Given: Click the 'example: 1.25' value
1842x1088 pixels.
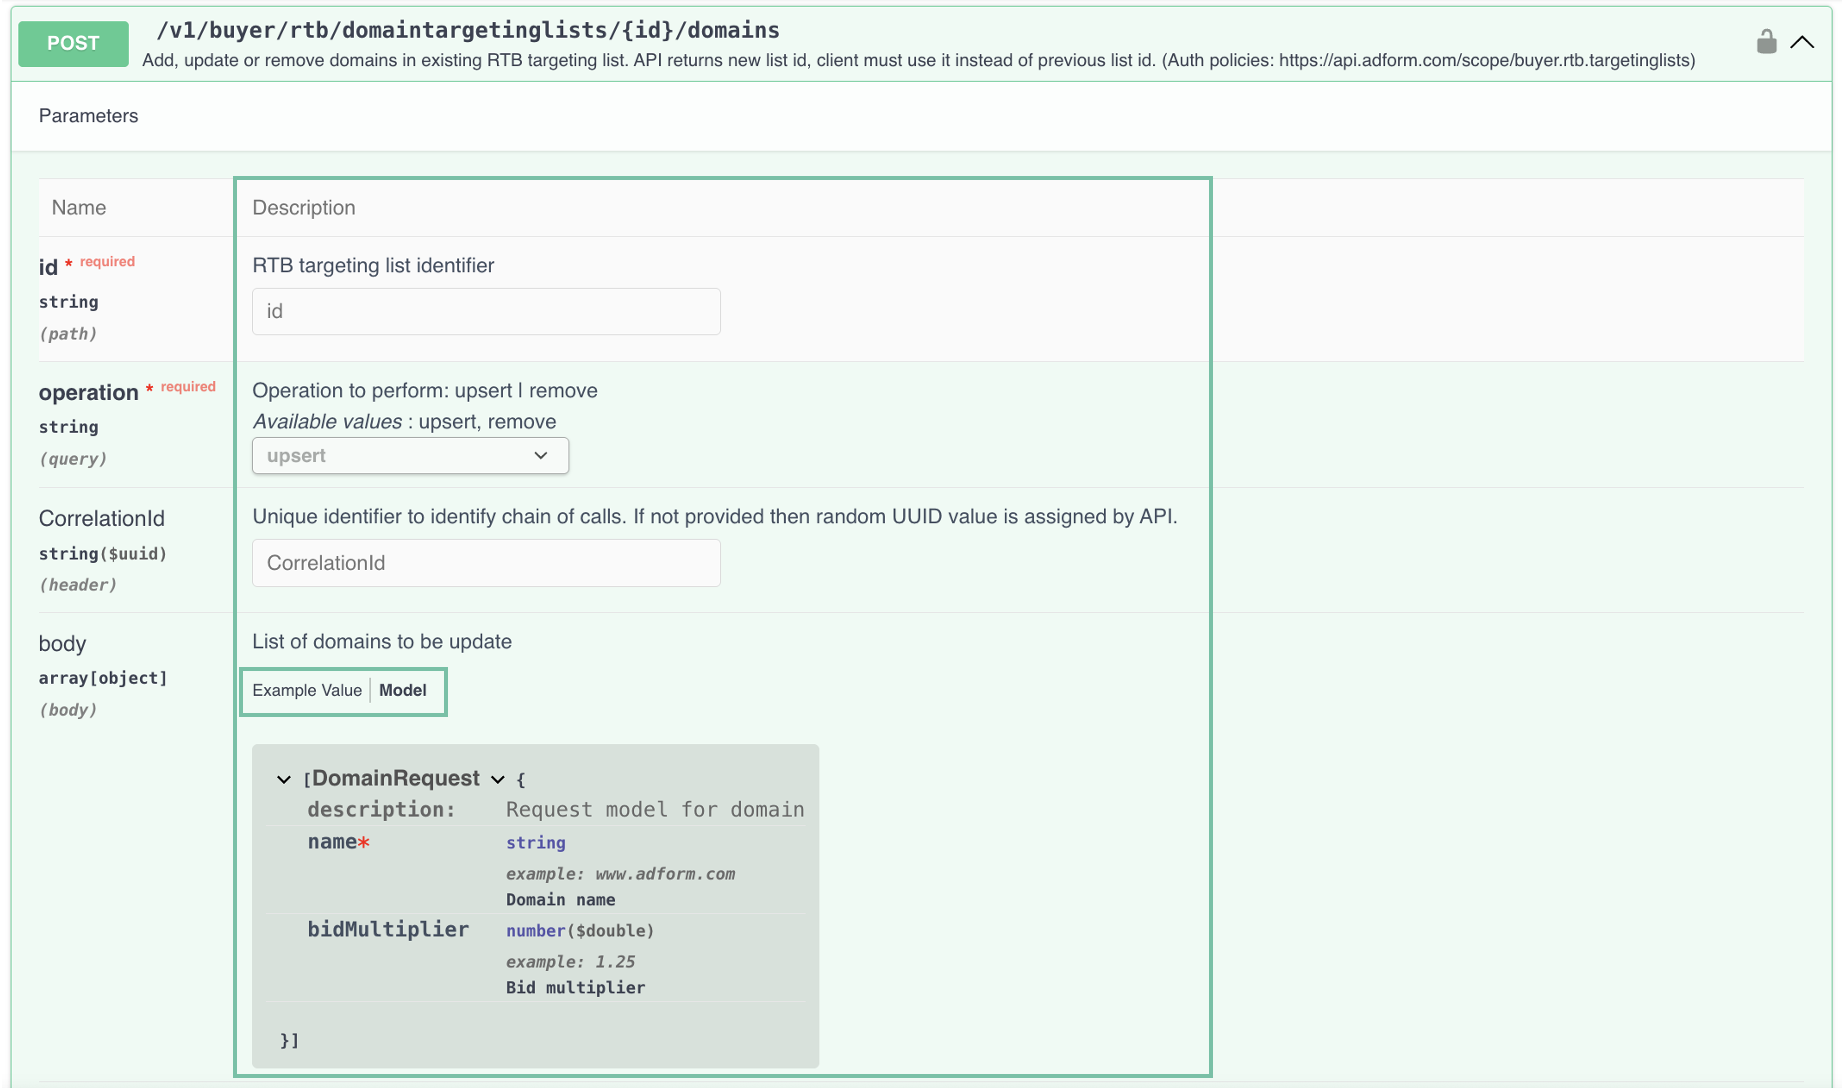Looking at the screenshot, I should [x=570, y=961].
